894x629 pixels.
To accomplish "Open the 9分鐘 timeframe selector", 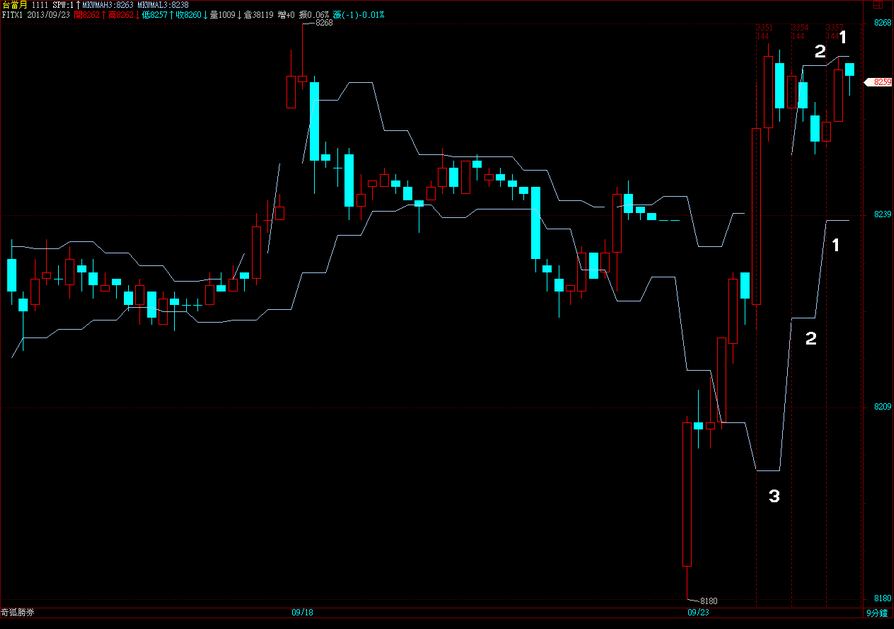I will coord(877,611).
